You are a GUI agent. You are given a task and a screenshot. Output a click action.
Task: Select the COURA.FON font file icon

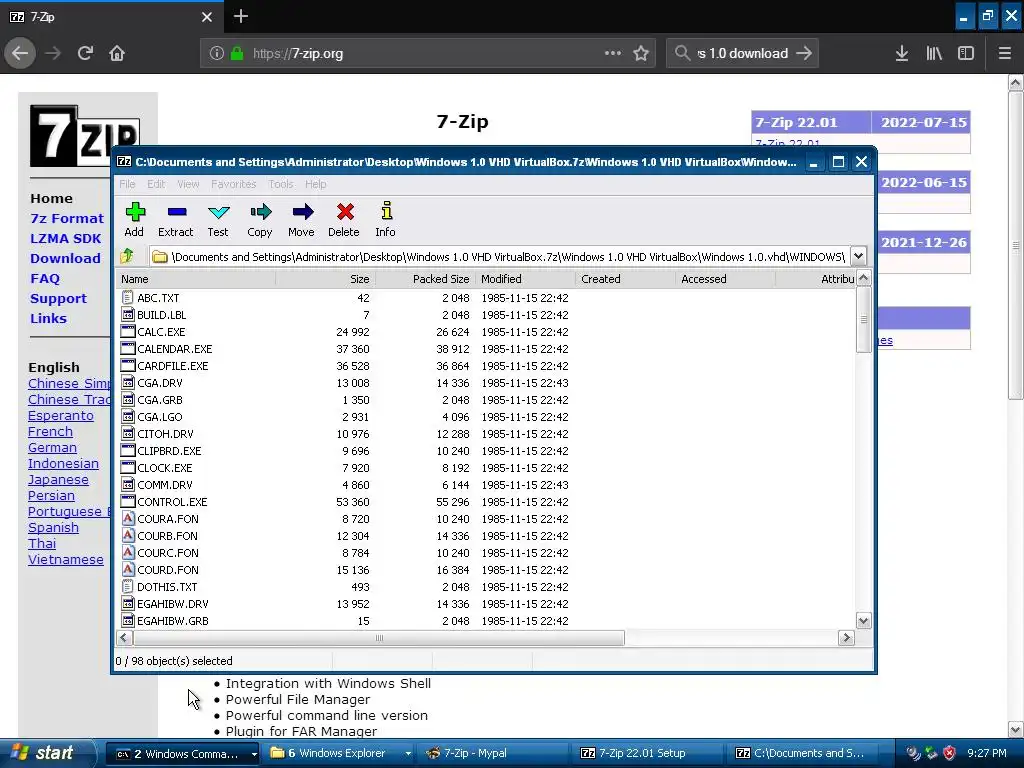pyautogui.click(x=128, y=519)
